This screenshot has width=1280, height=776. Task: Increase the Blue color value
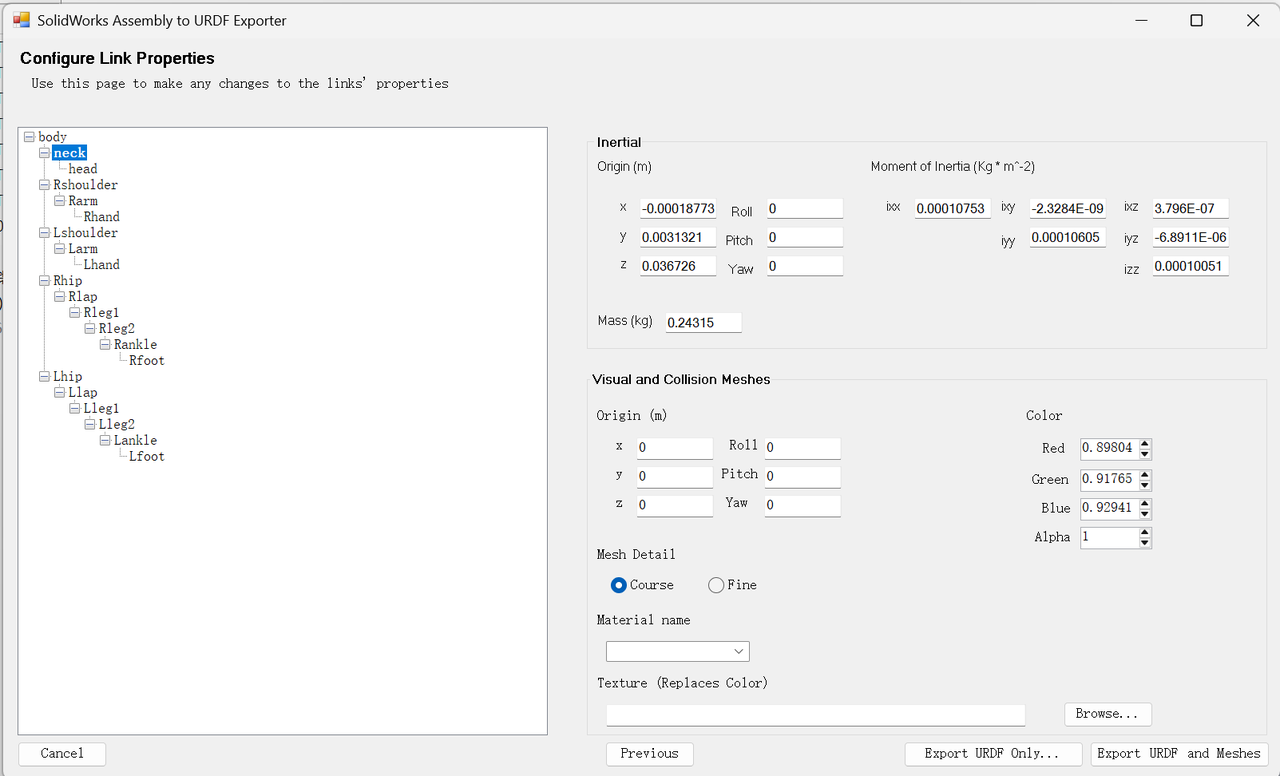(1145, 503)
